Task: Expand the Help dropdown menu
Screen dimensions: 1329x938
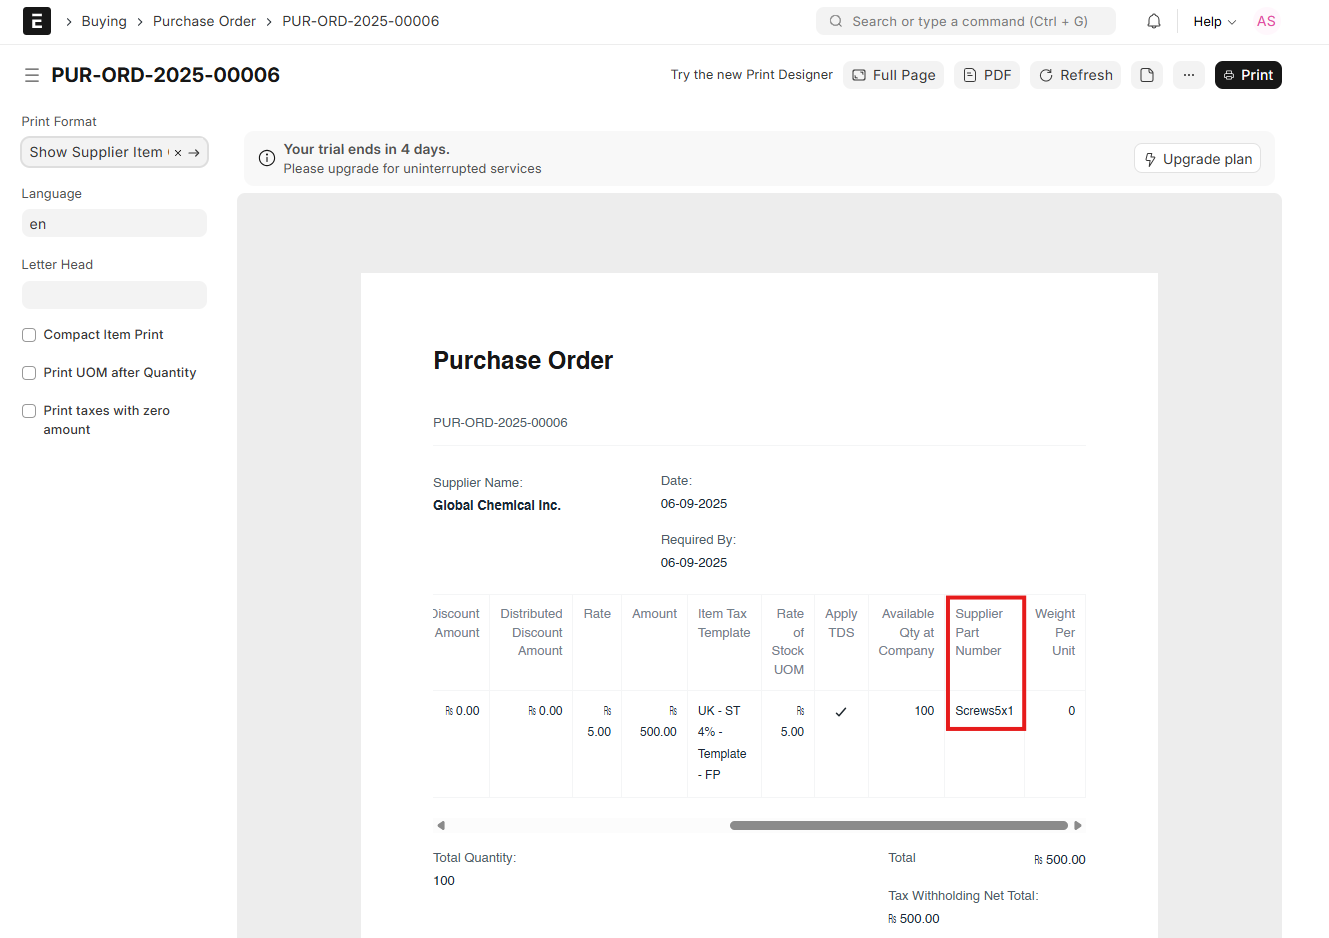Action: click(x=1214, y=21)
